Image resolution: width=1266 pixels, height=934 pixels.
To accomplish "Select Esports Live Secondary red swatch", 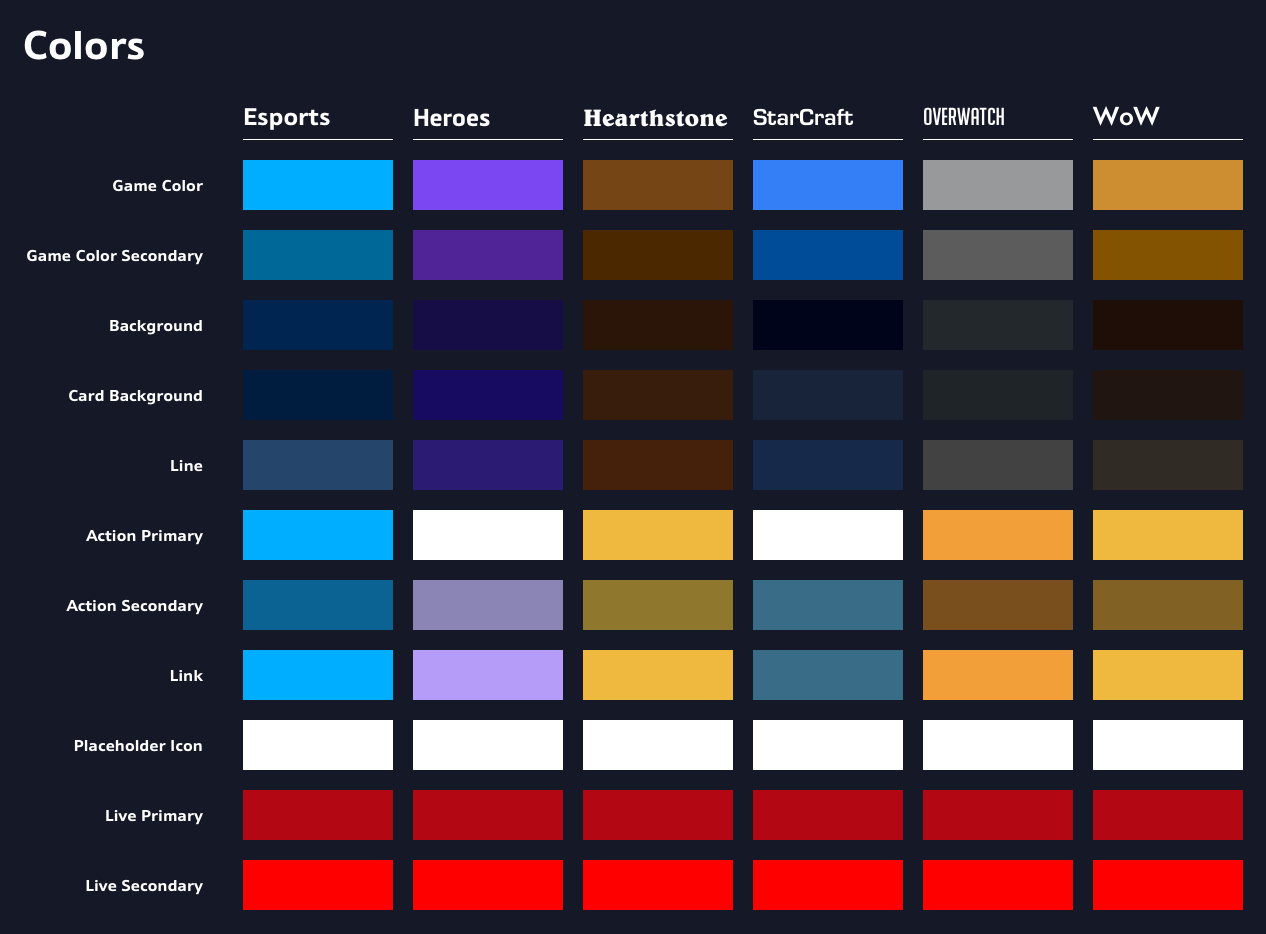I will [318, 885].
